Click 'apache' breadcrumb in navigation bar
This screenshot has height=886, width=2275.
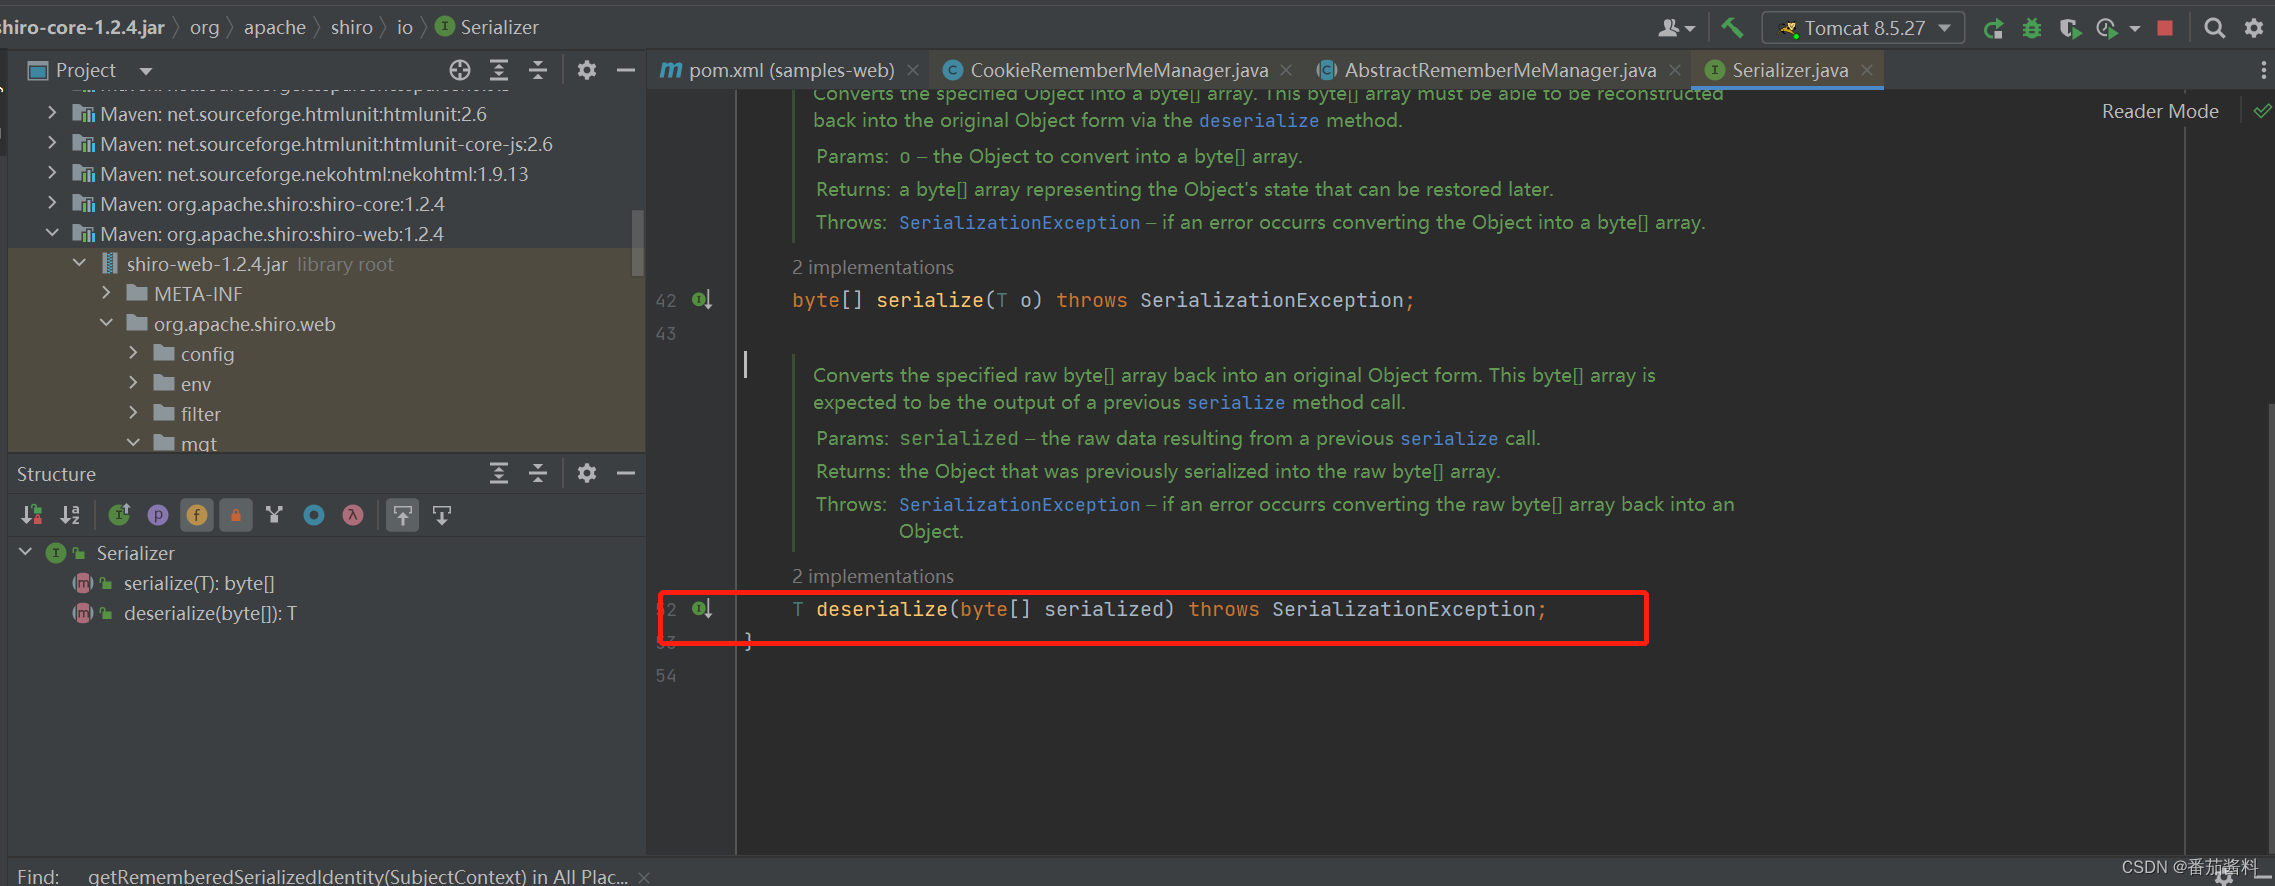[x=275, y=27]
